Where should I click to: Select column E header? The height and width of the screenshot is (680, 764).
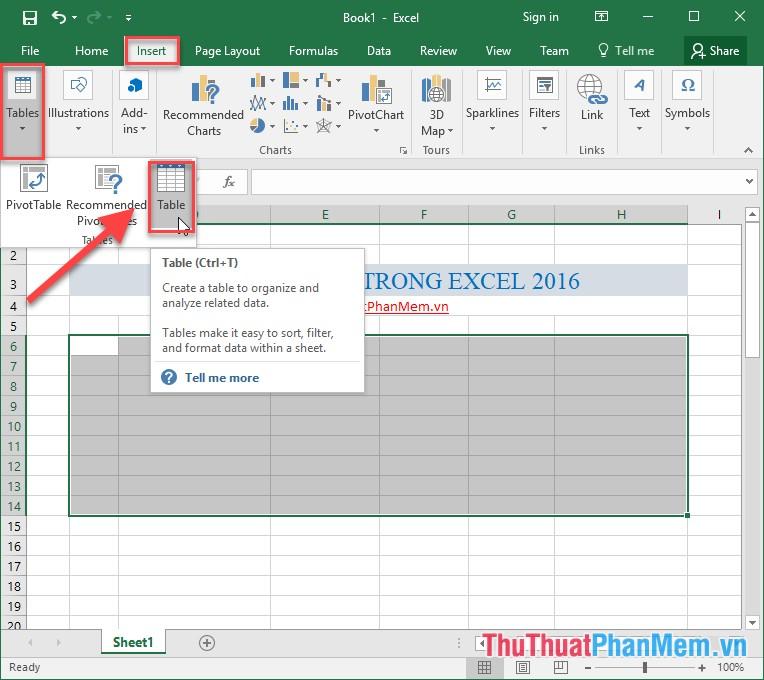pos(325,214)
